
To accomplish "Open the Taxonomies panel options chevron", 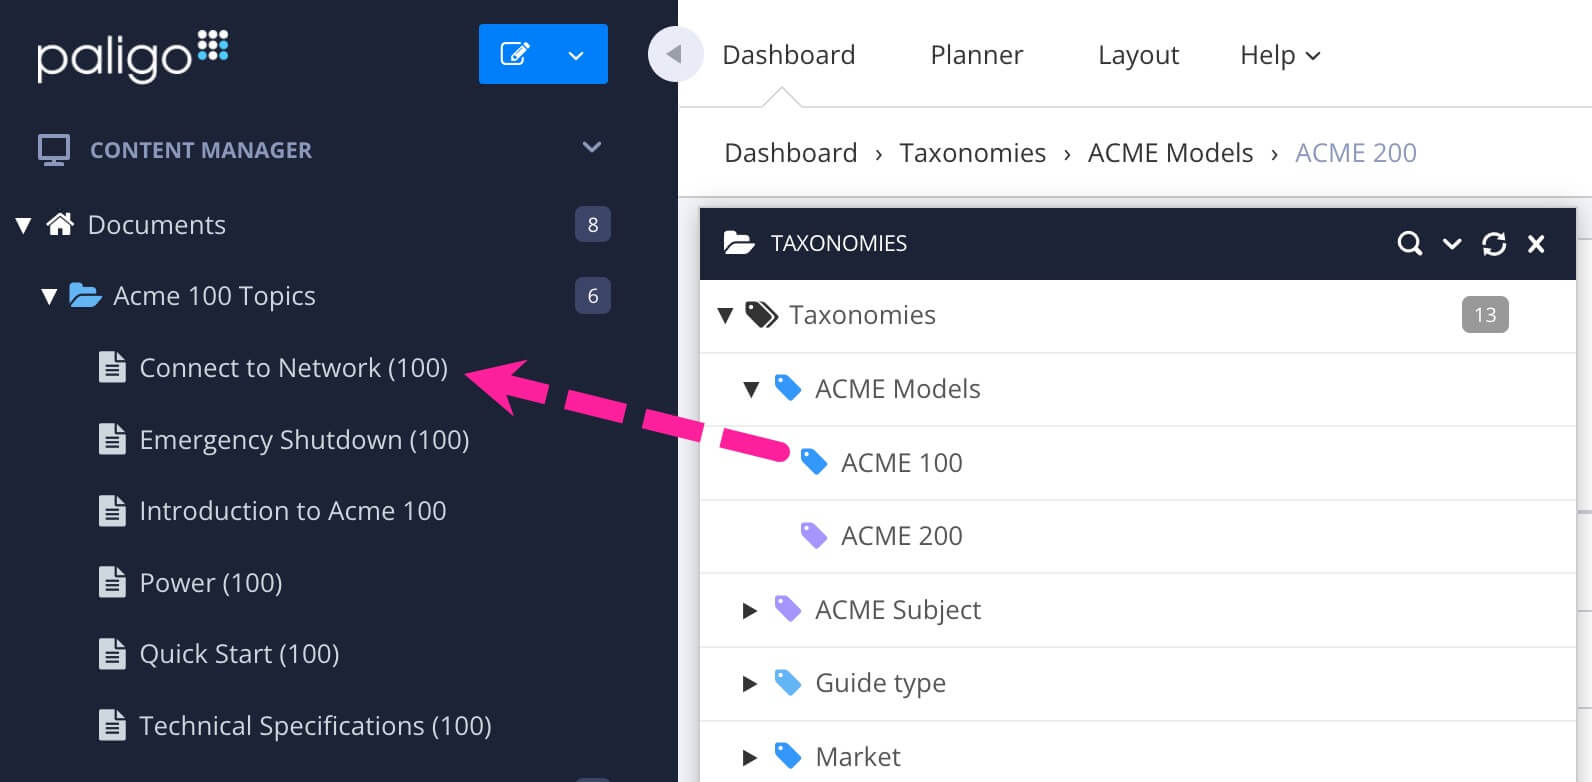I will click(x=1452, y=243).
